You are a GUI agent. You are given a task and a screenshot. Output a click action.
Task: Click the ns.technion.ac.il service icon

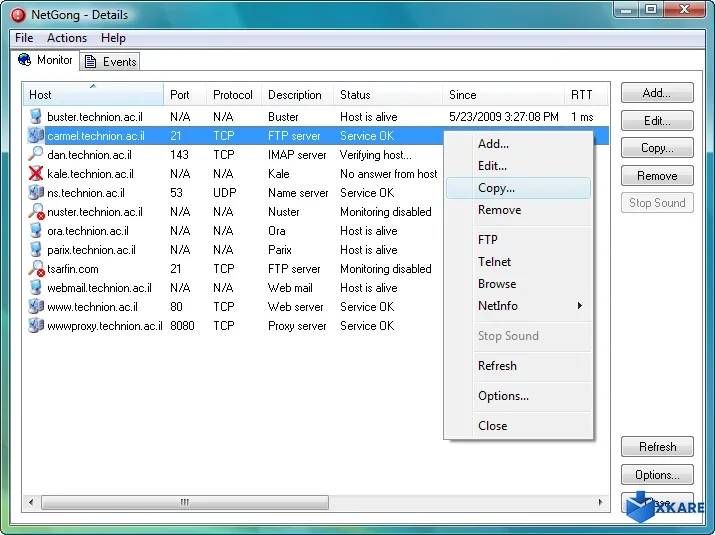click(36, 192)
